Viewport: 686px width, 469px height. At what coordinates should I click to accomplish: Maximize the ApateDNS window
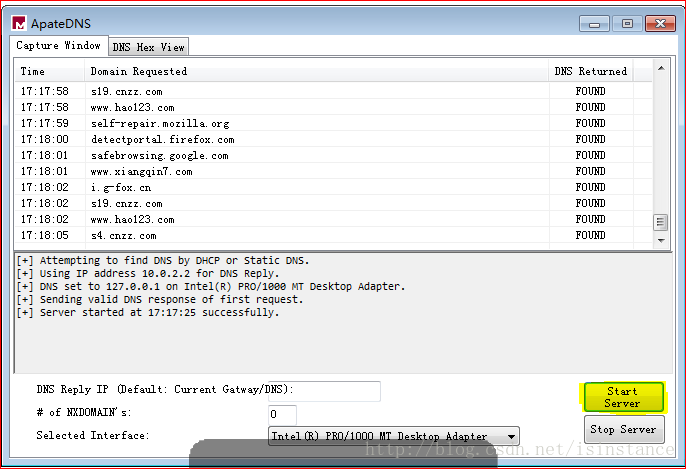coord(627,24)
